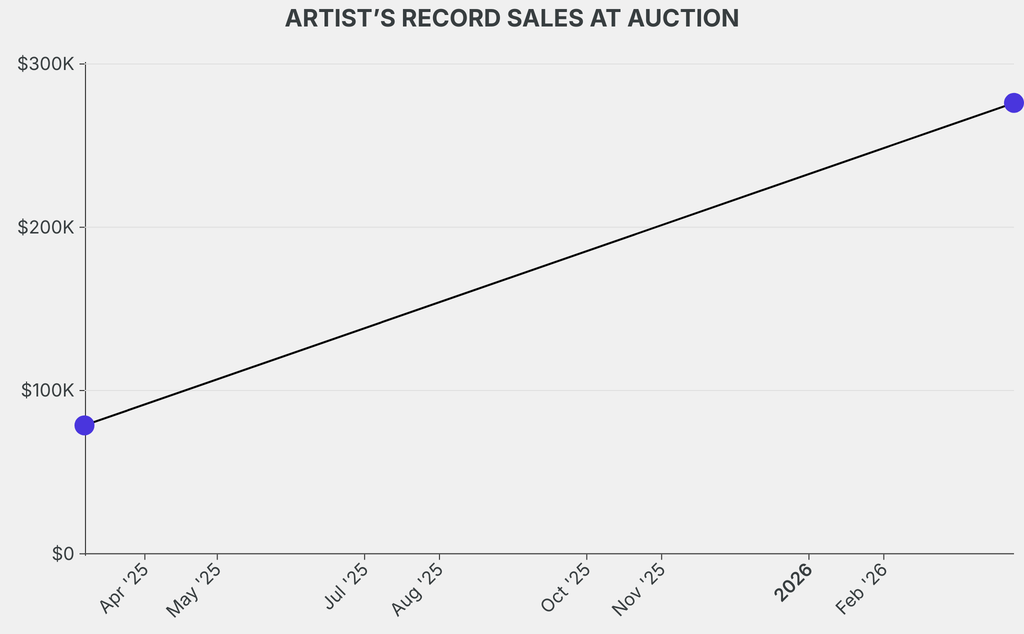Click the Apr '25 x-axis label
This screenshot has height=634, width=1024.
coord(125,588)
